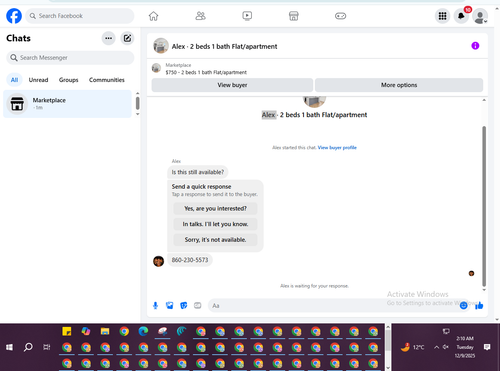Click the chat list scrollbar thumb
500x371 pixels.
(x=137, y=103)
